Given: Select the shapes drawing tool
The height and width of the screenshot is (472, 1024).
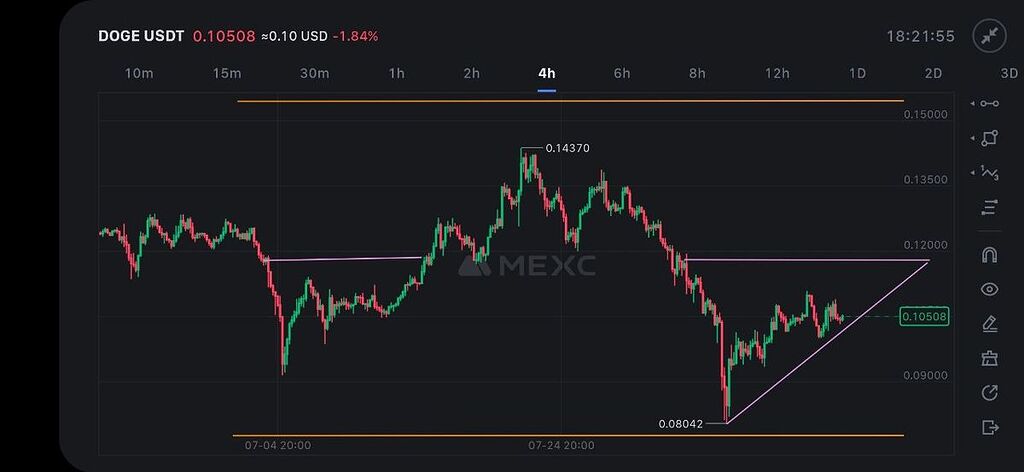Looking at the screenshot, I should (990, 138).
